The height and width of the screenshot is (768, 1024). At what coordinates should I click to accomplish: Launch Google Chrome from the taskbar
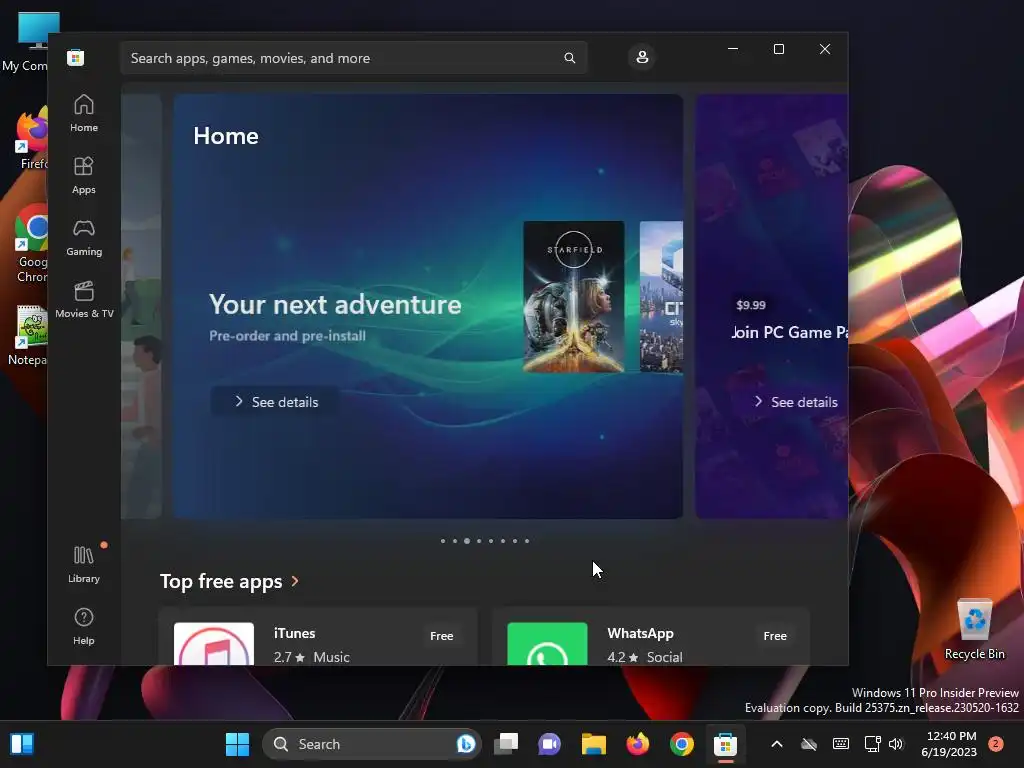682,744
